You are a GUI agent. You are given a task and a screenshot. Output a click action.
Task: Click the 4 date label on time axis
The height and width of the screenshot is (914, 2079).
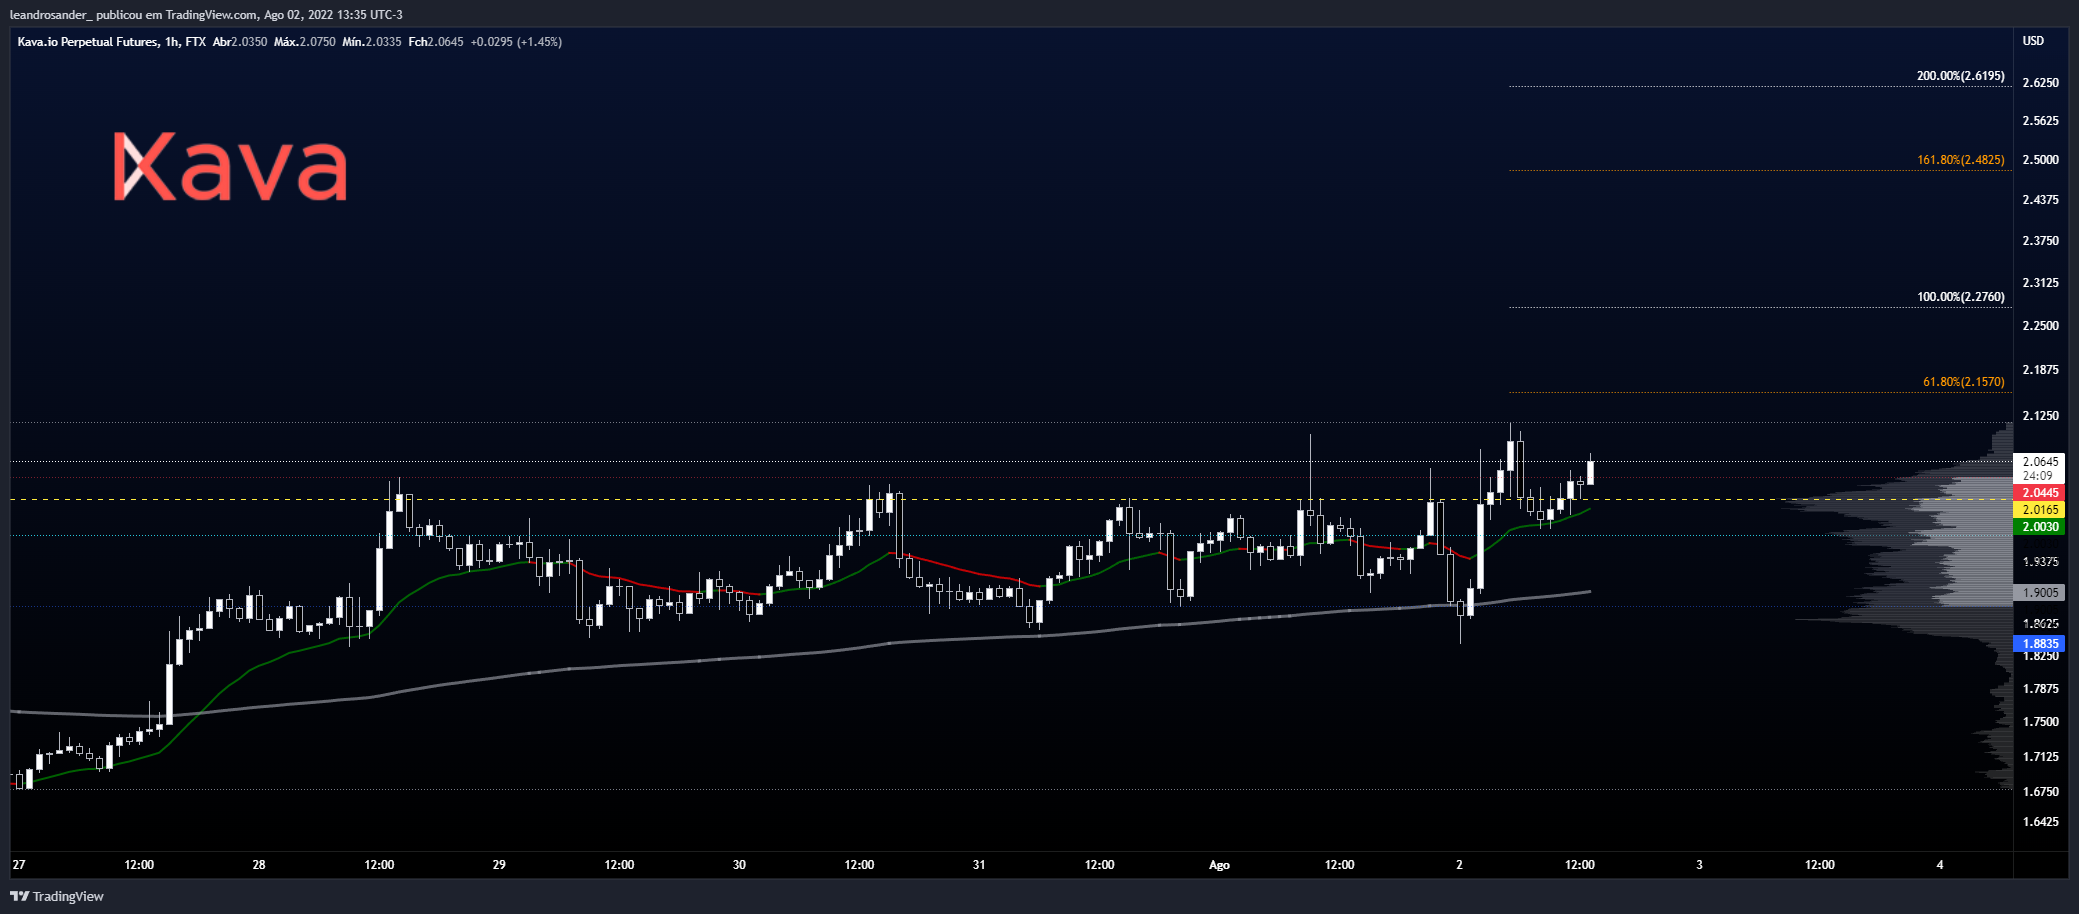(1940, 865)
